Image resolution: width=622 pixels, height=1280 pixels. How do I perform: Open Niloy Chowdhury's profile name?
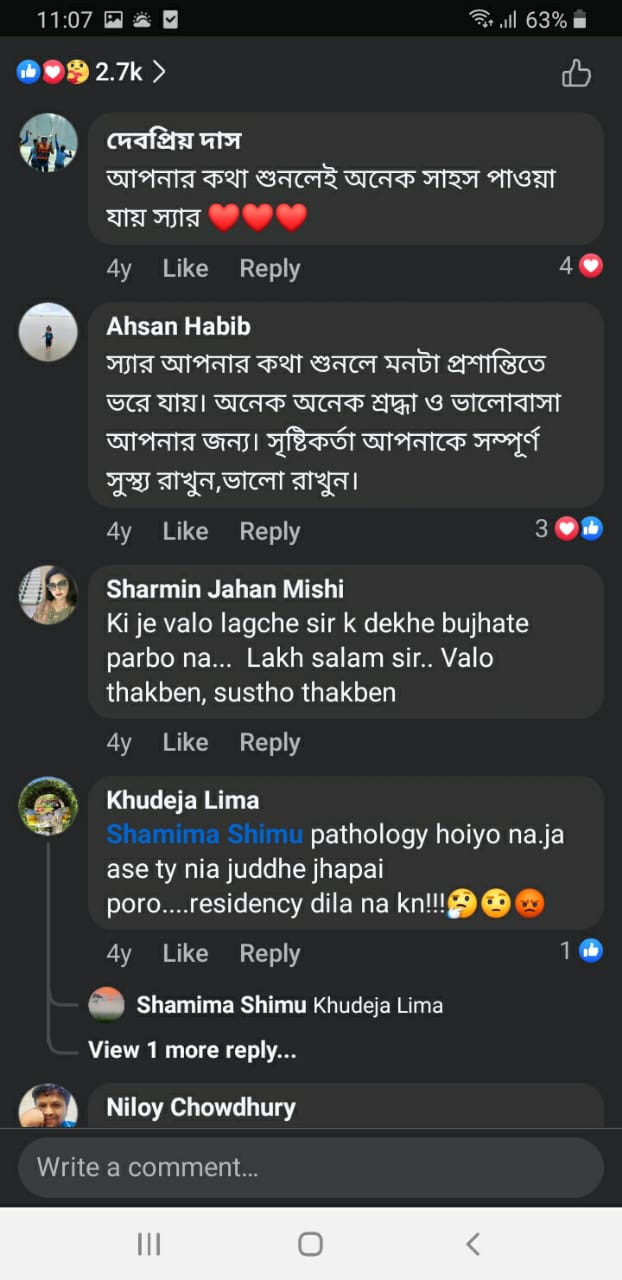(x=201, y=1107)
